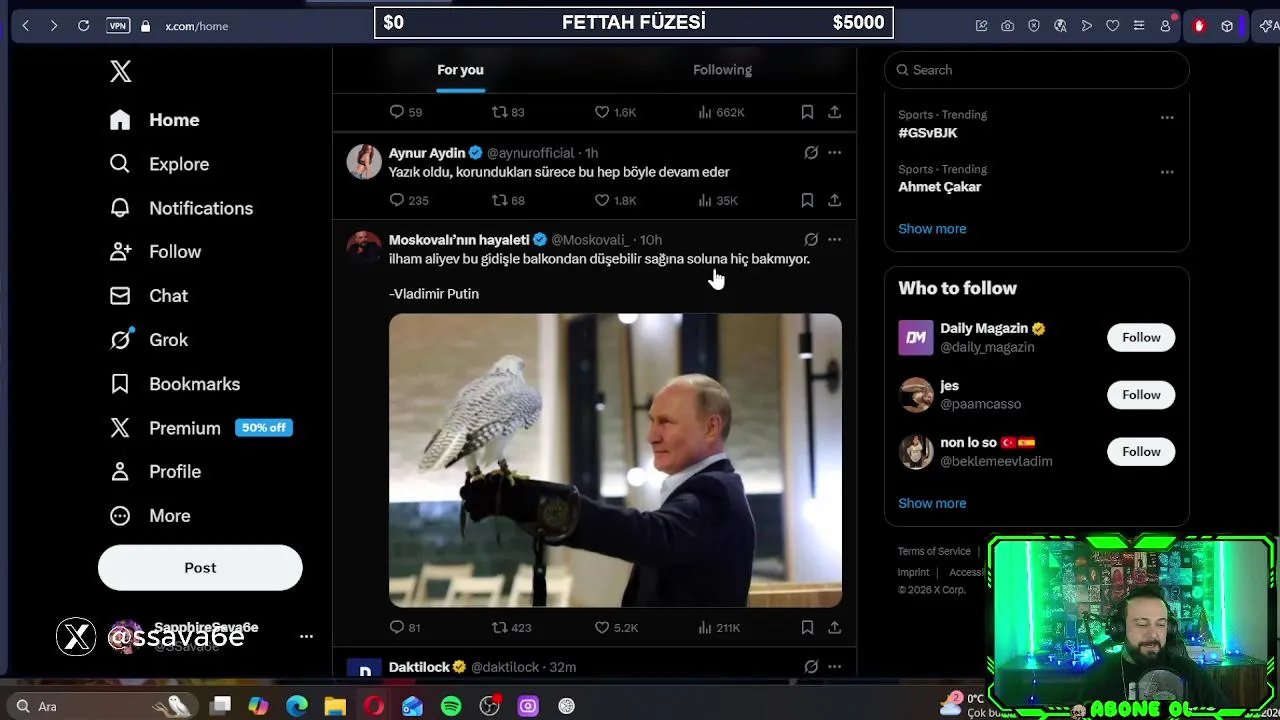Like the top post with 1.6K likes
The height and width of the screenshot is (720, 1280).
click(x=615, y=112)
